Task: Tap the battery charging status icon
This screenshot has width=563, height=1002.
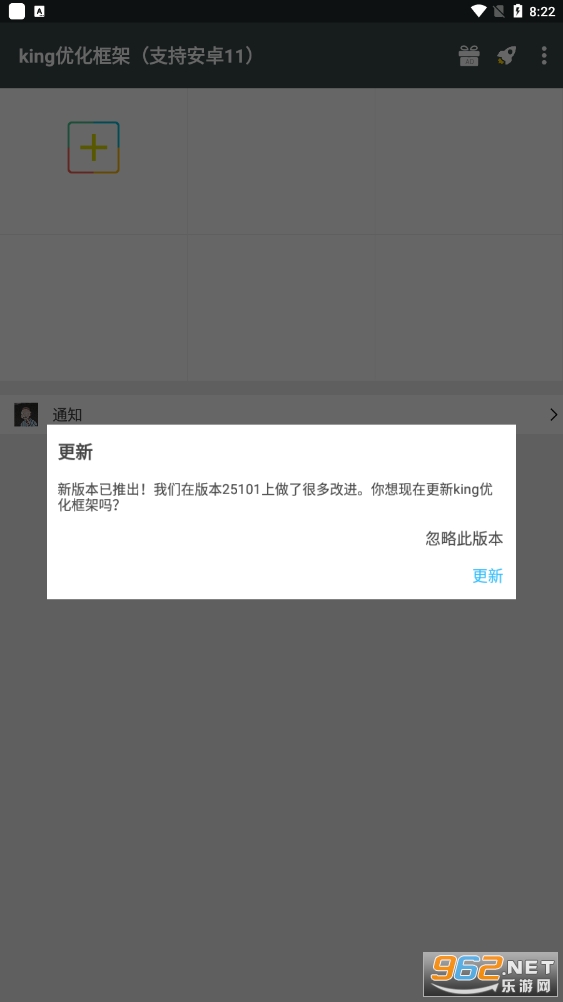Action: (518, 11)
